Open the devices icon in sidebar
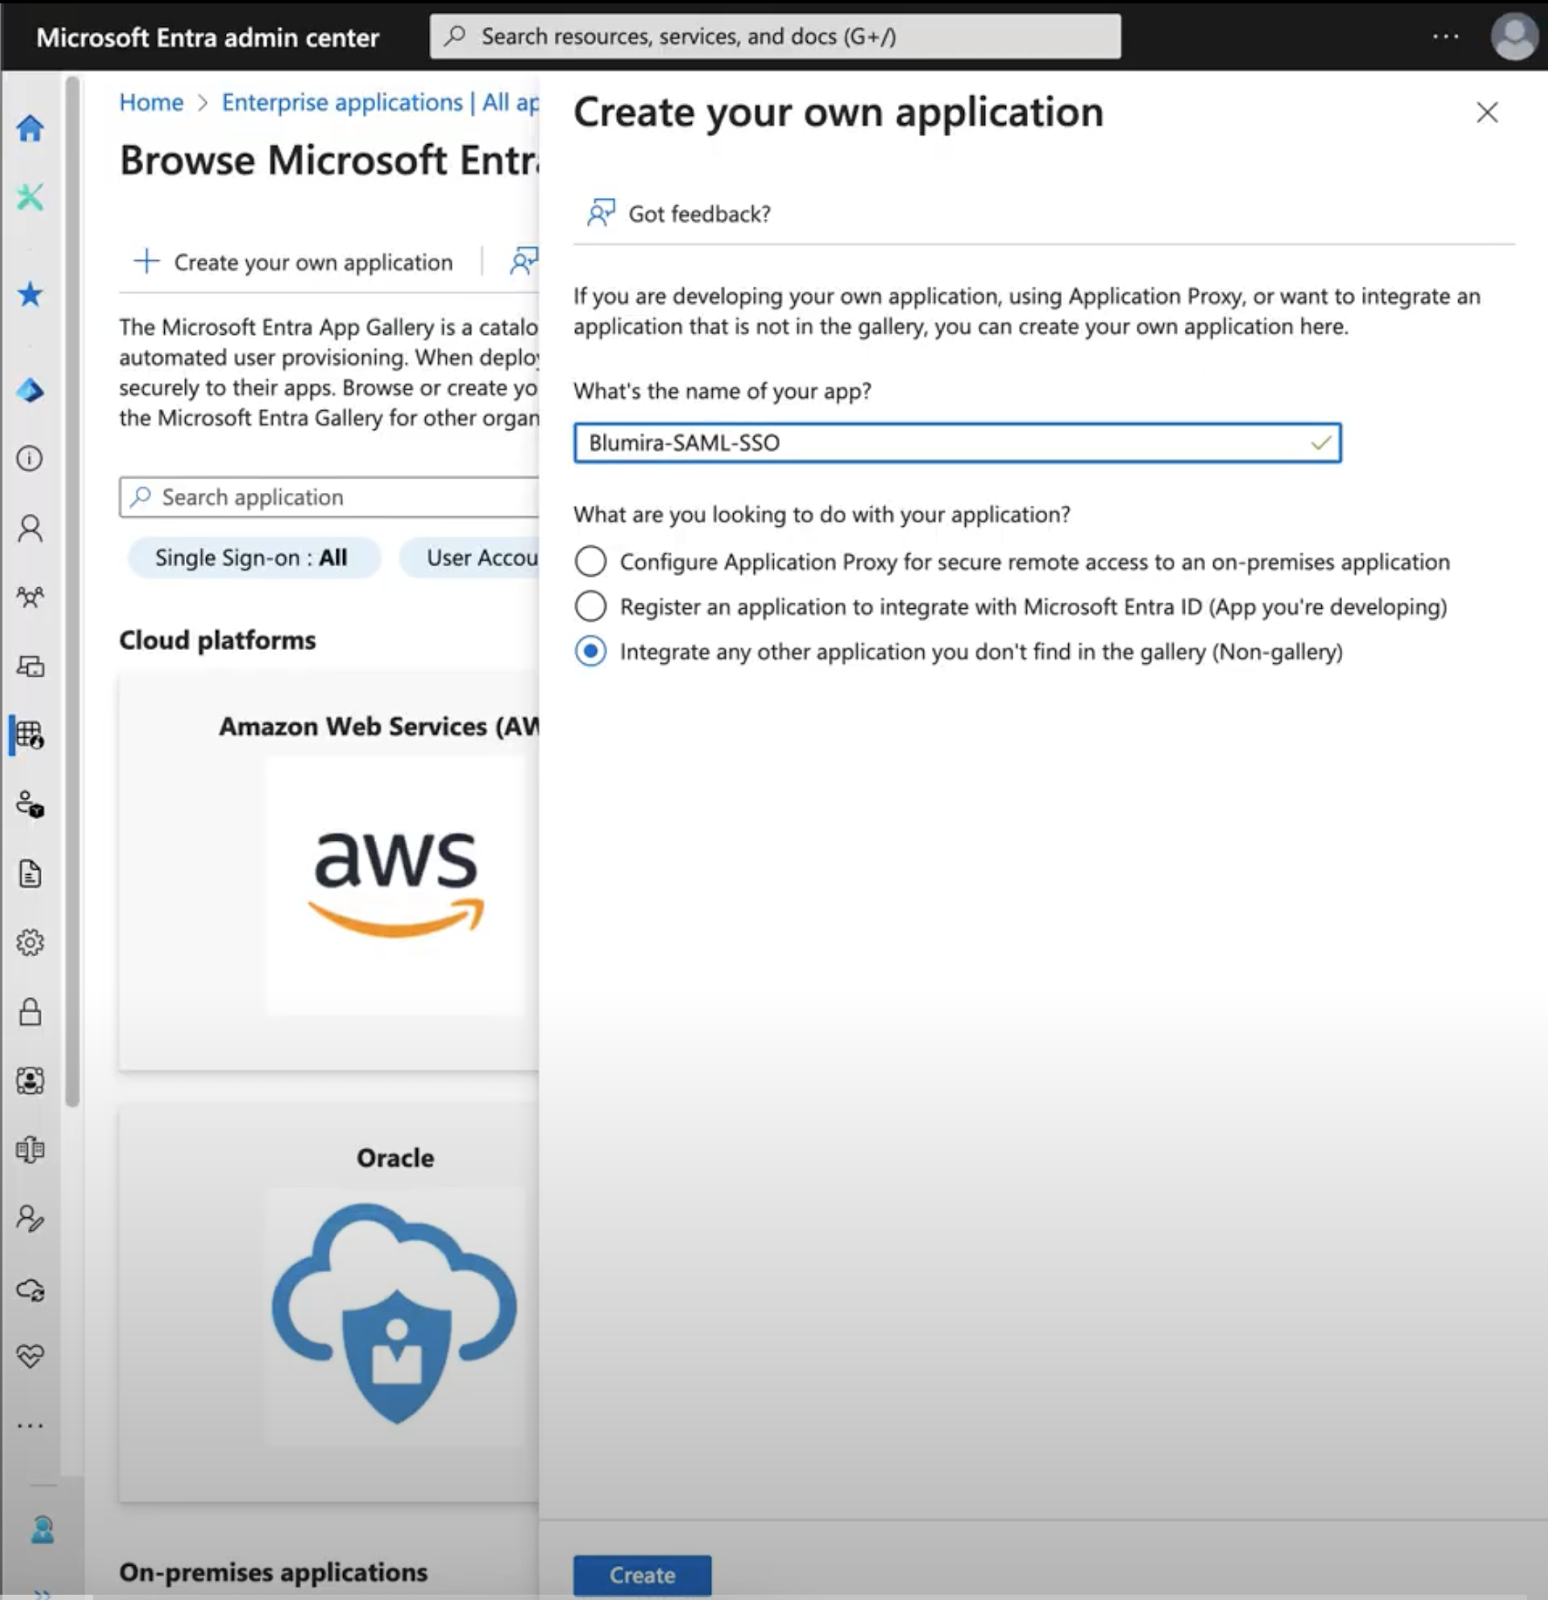Screen dimensions: 1548x1600 coord(30,666)
